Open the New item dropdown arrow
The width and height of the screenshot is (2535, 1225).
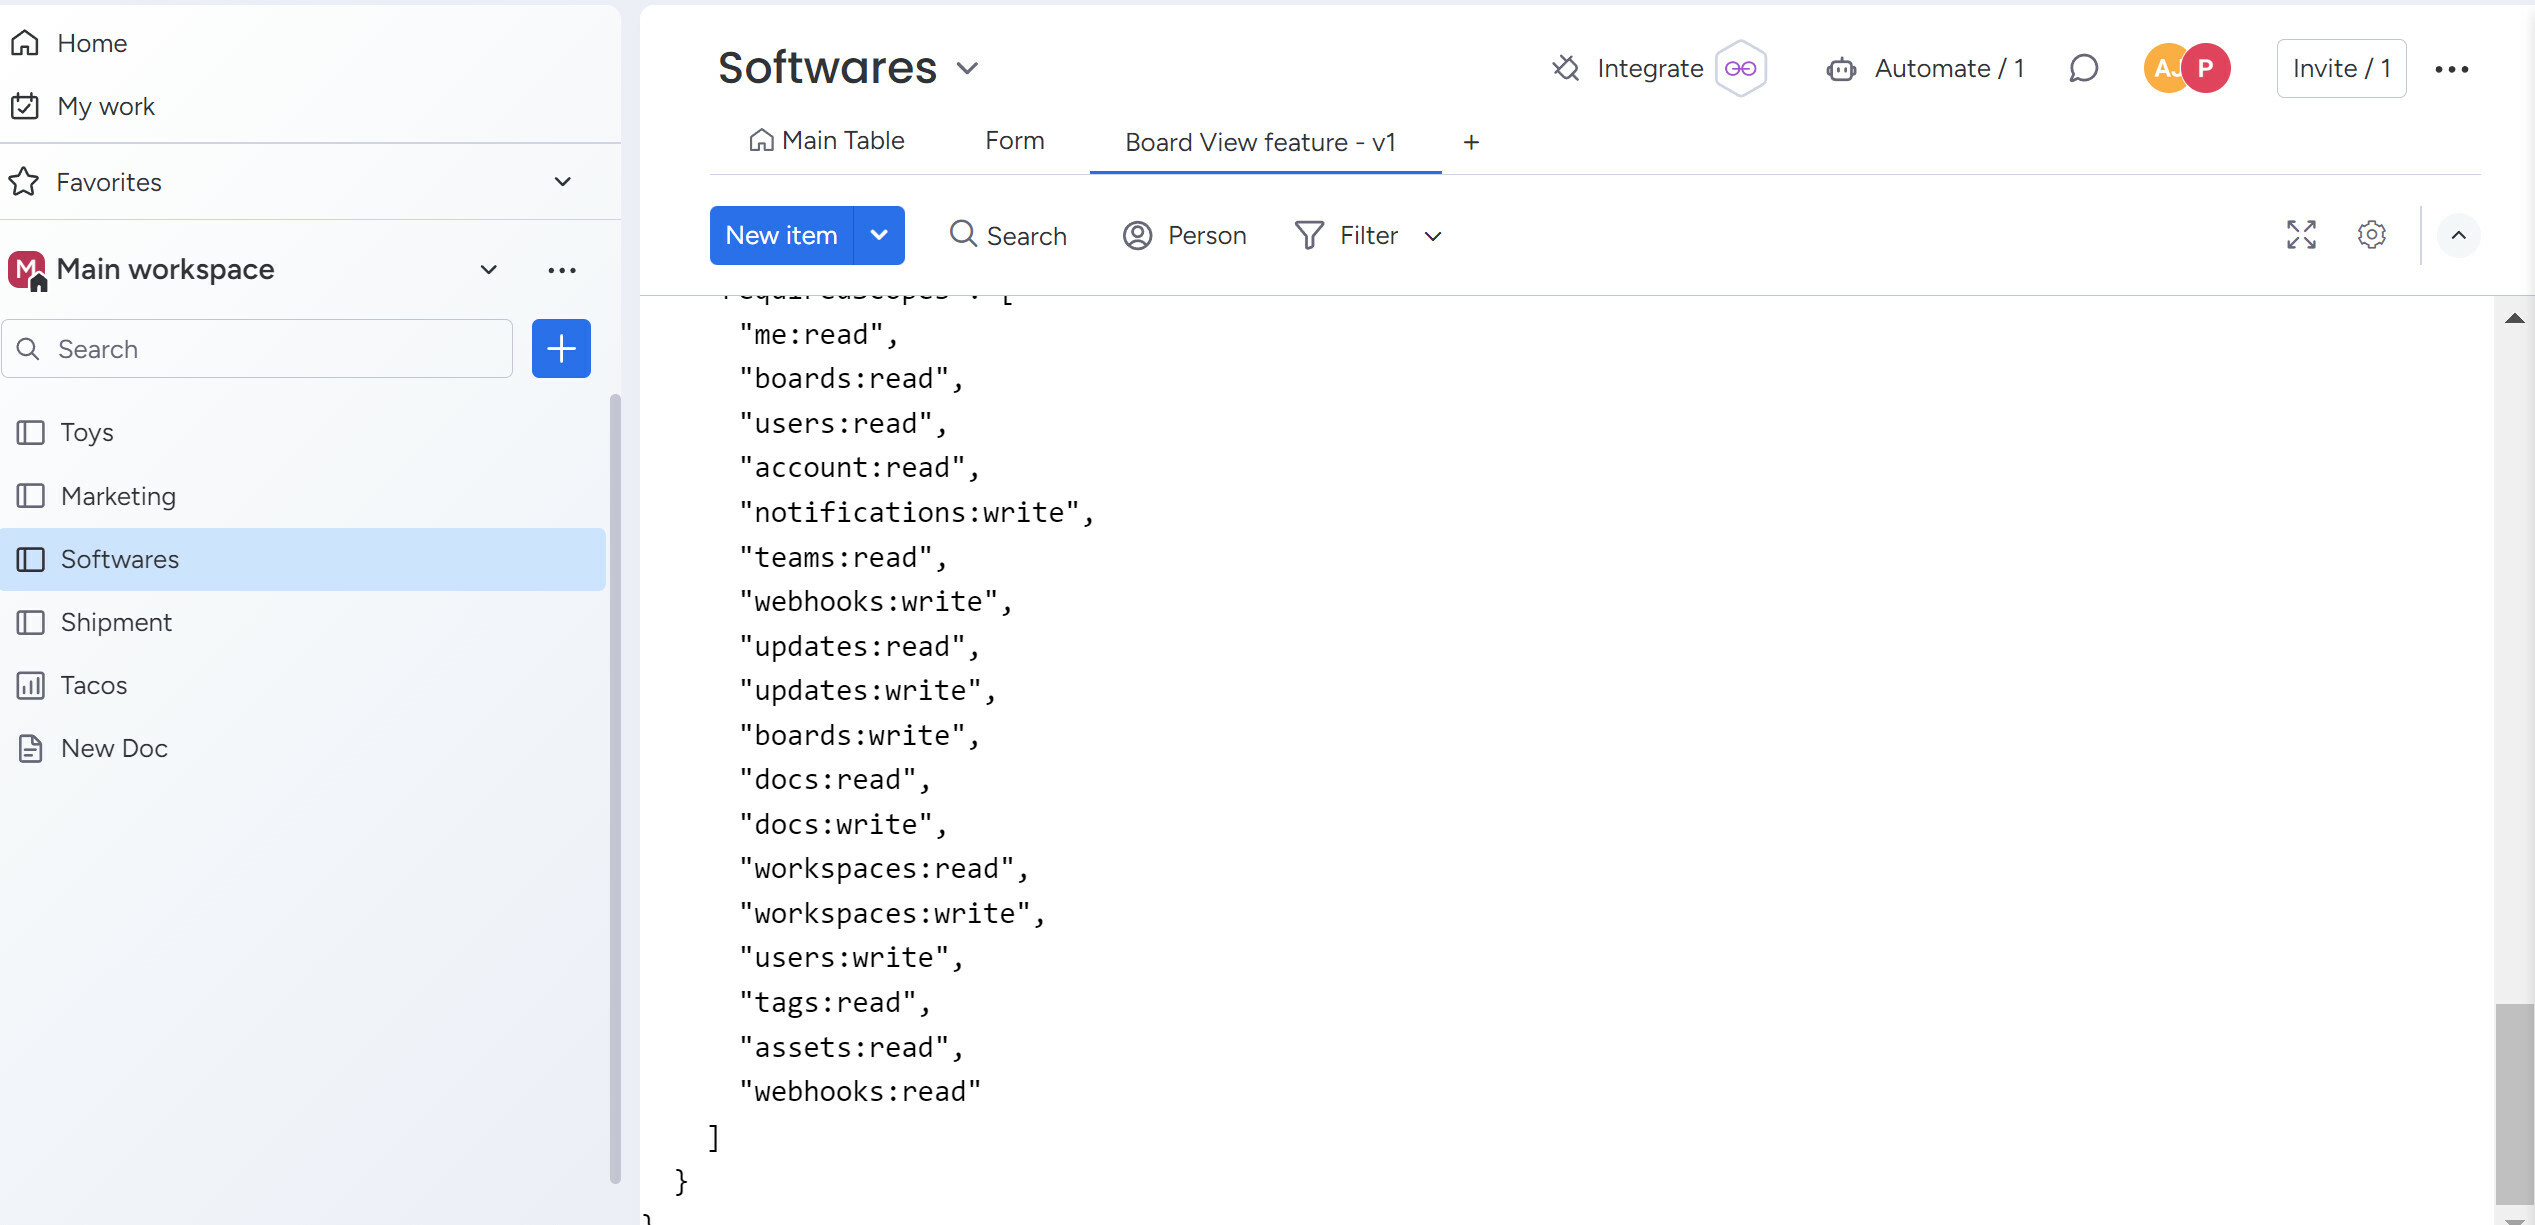tap(879, 235)
